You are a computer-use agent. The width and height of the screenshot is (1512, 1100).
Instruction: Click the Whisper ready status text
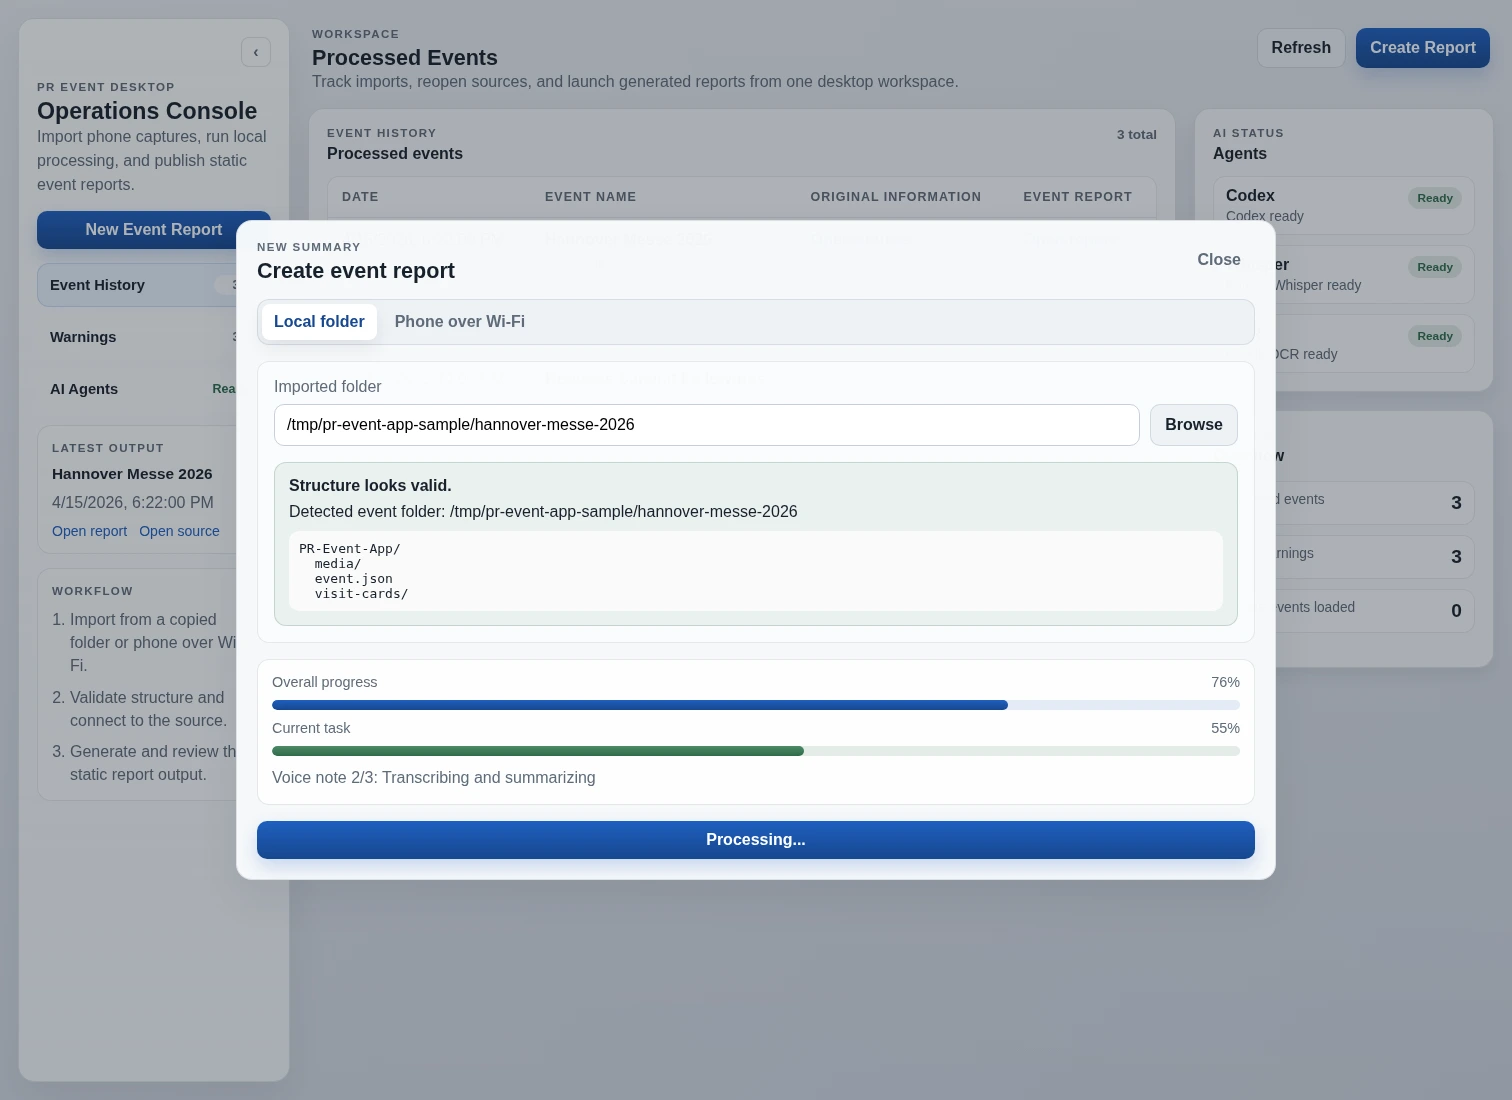(1317, 285)
